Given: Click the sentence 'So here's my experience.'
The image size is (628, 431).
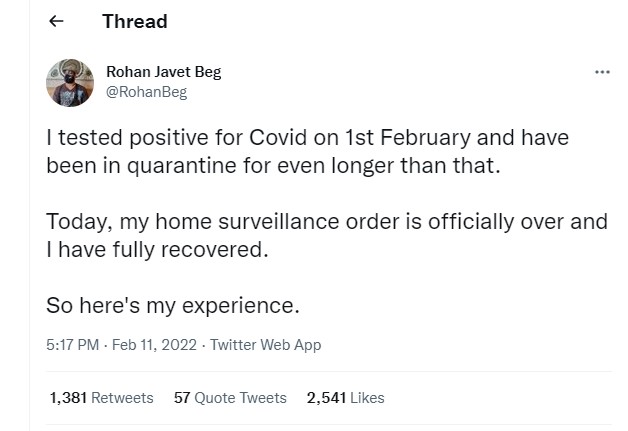Looking at the screenshot, I should [173, 304].
